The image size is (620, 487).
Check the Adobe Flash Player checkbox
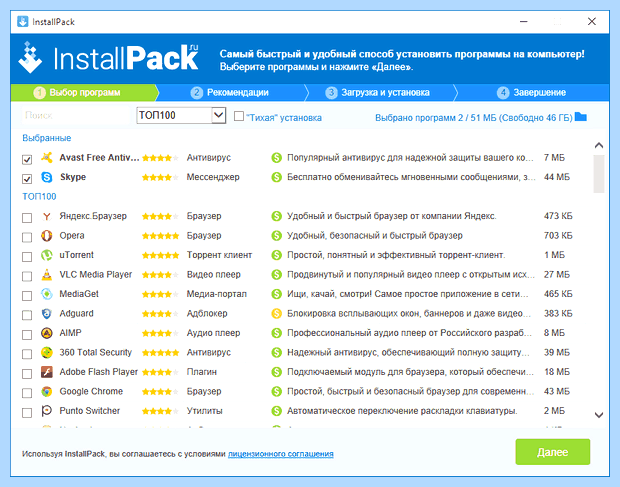tap(27, 374)
